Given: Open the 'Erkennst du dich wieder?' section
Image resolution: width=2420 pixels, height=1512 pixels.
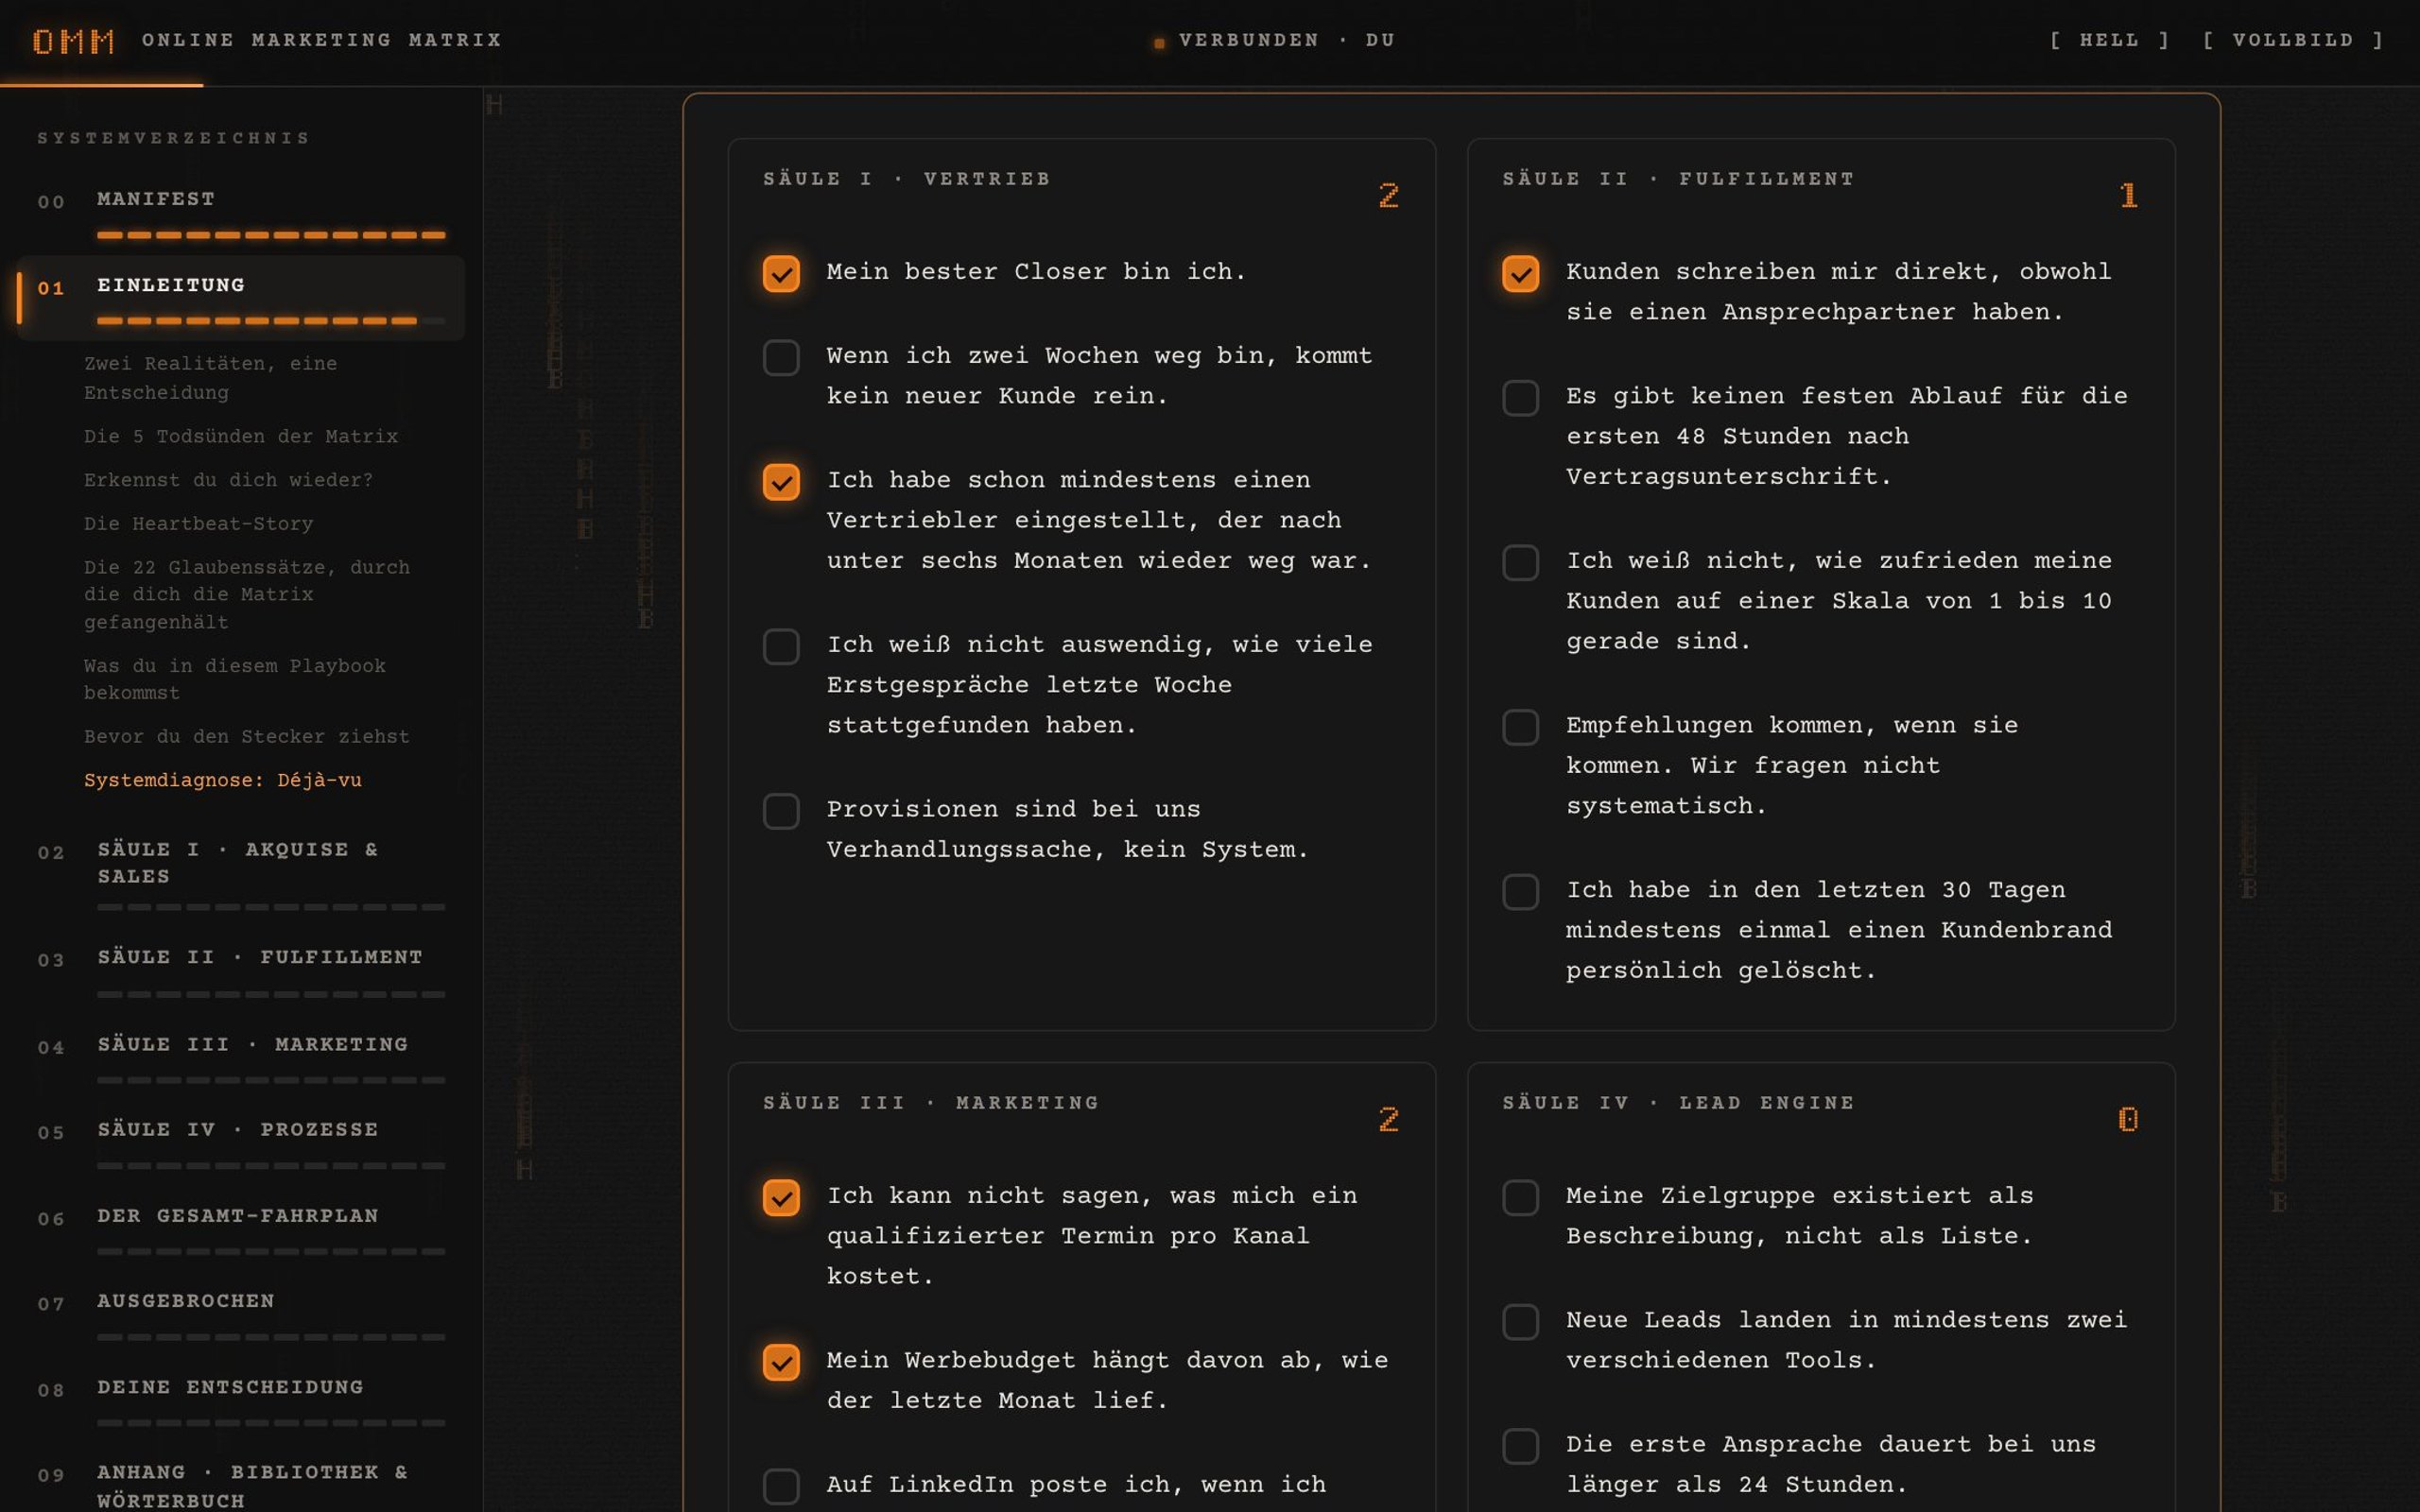Looking at the screenshot, I should pos(228,480).
